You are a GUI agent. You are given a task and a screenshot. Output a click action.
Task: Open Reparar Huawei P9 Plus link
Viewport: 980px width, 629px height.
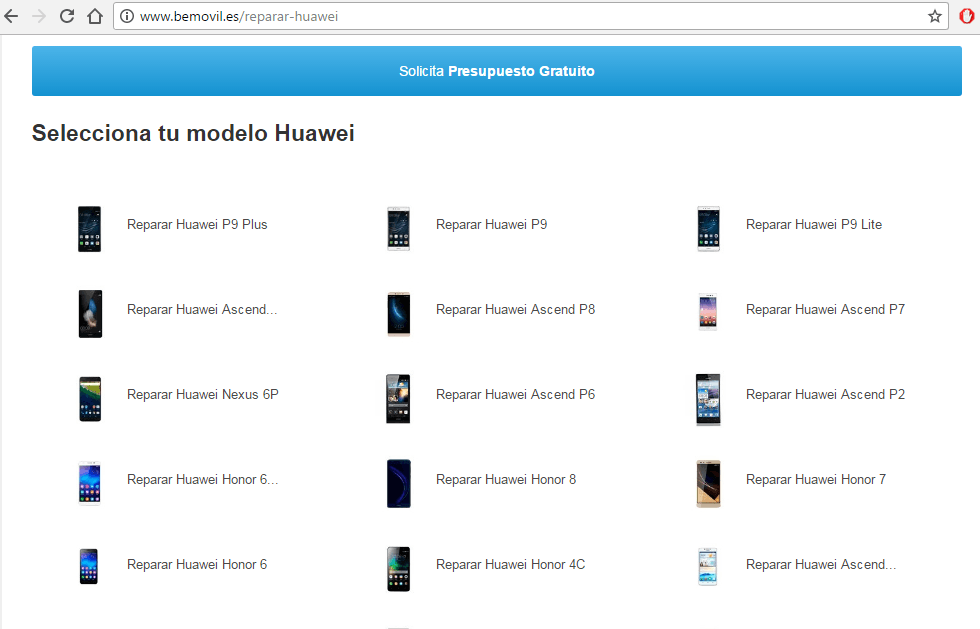[x=197, y=224]
